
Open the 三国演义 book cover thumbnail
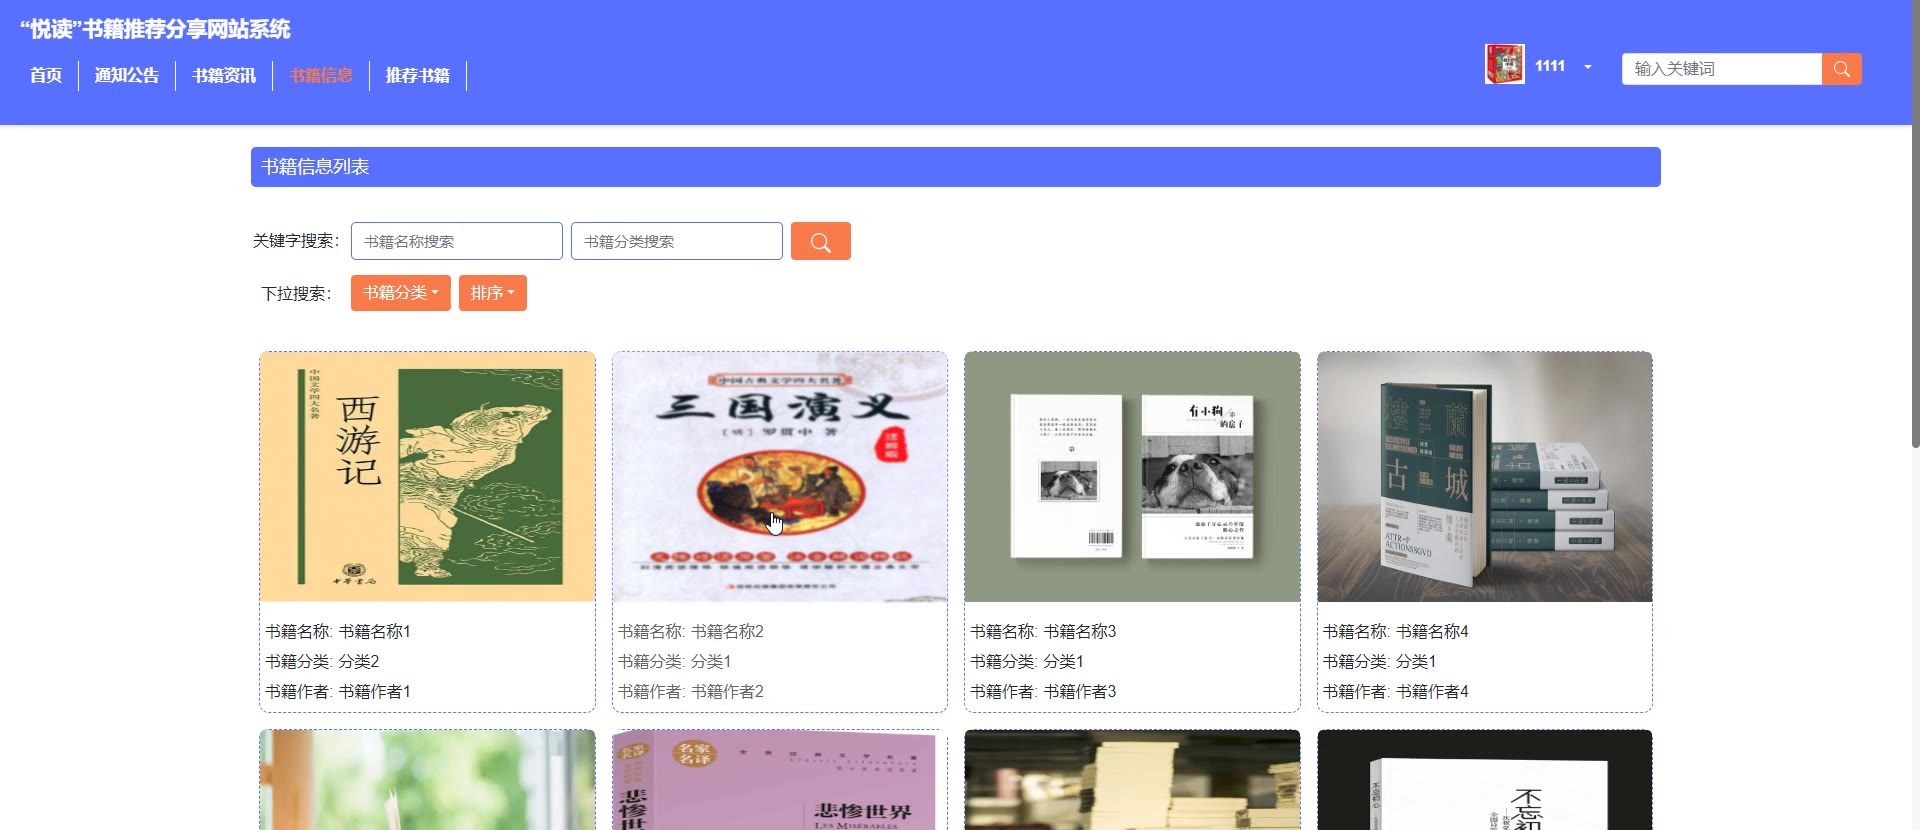click(780, 477)
